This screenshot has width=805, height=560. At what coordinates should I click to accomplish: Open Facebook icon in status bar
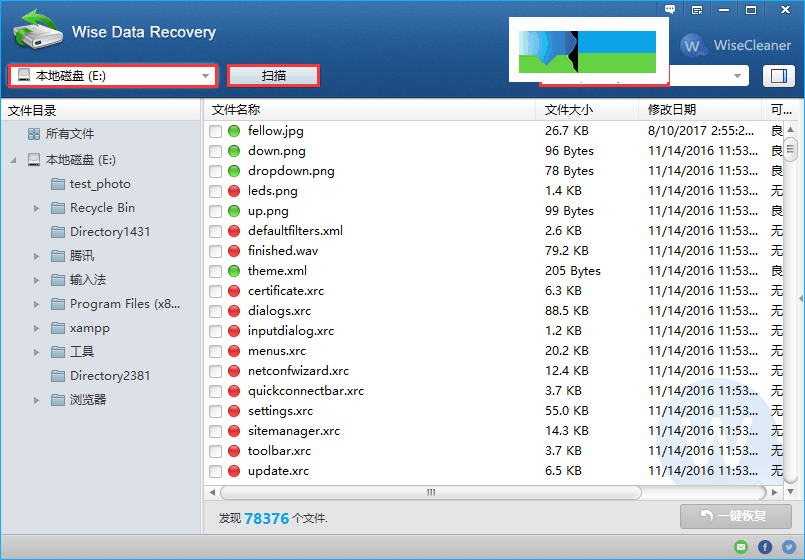pos(765,547)
